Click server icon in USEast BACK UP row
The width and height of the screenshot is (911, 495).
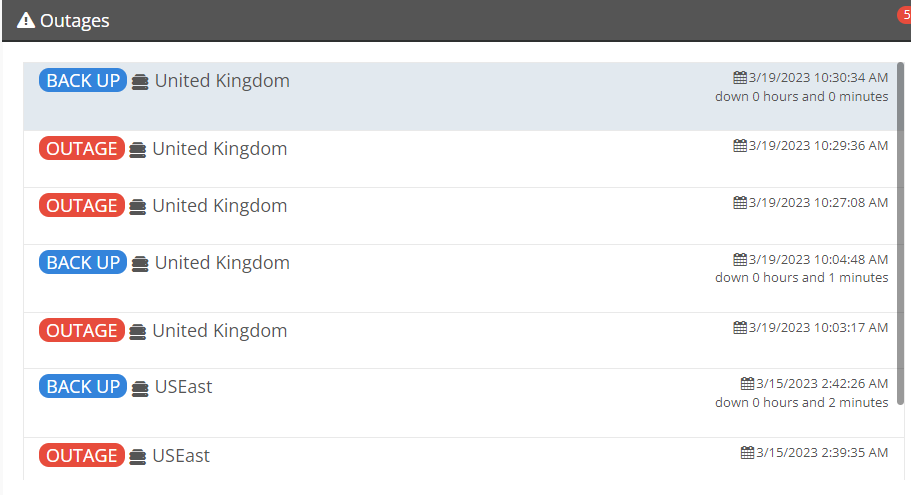coord(140,388)
